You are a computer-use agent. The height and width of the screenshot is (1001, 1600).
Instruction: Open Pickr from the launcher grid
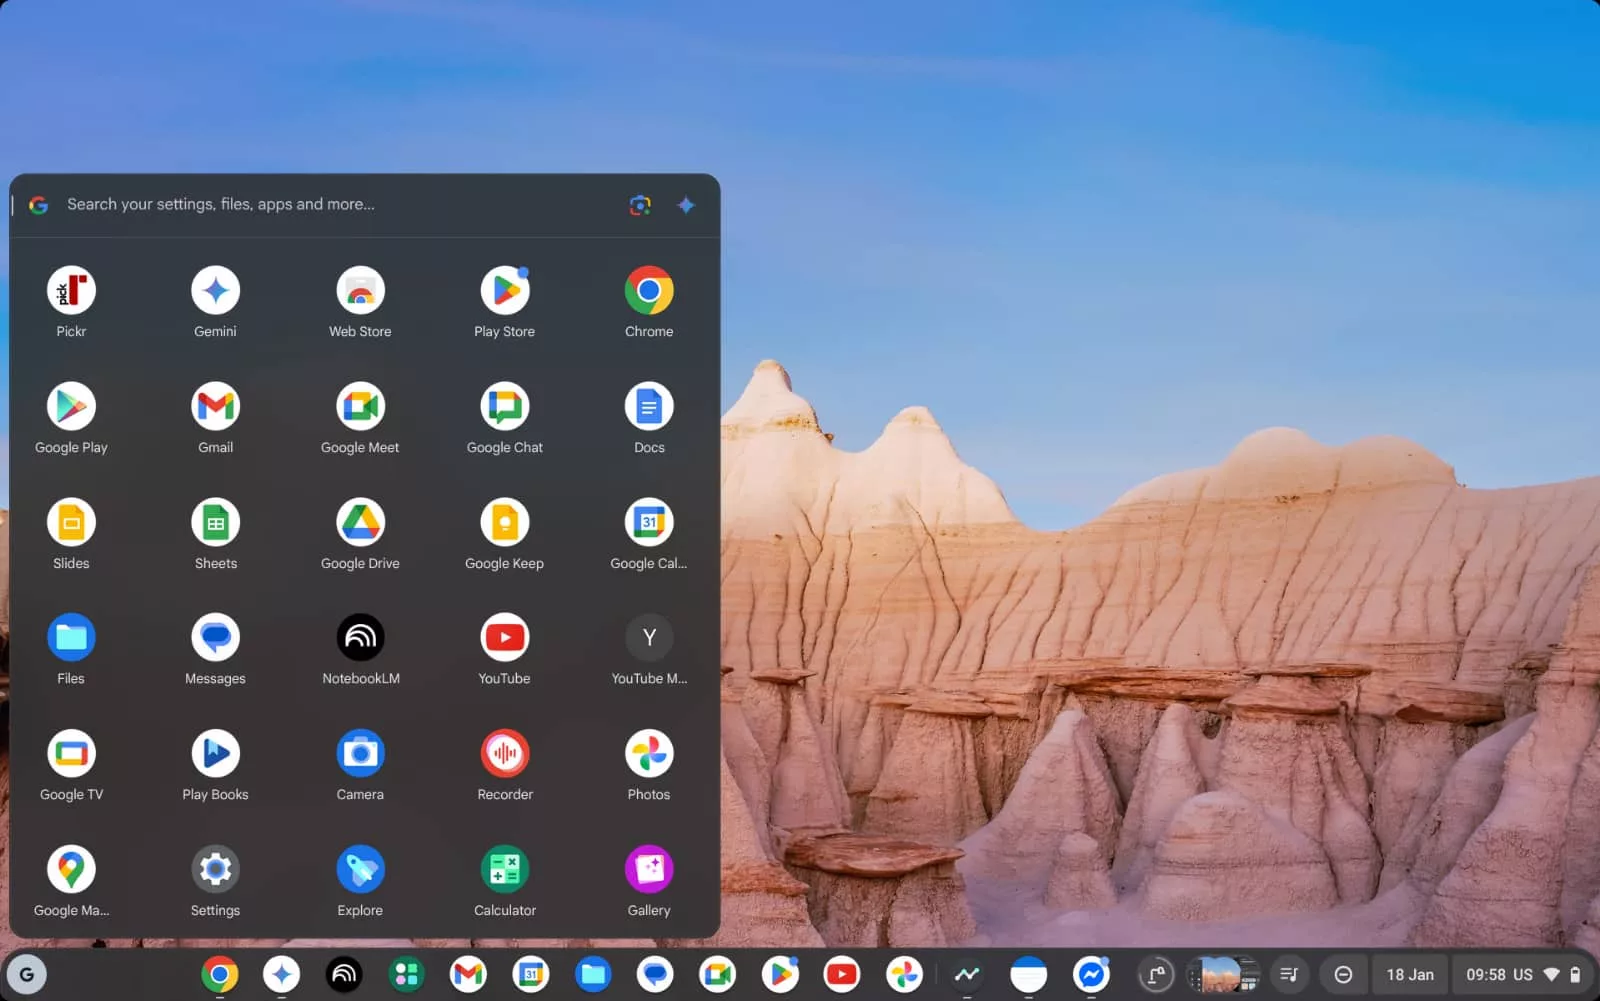point(71,292)
